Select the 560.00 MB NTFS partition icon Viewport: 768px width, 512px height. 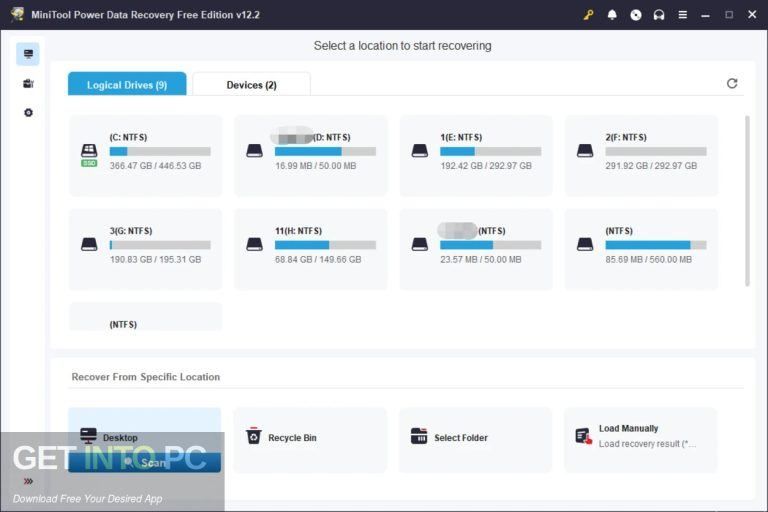[585, 244]
